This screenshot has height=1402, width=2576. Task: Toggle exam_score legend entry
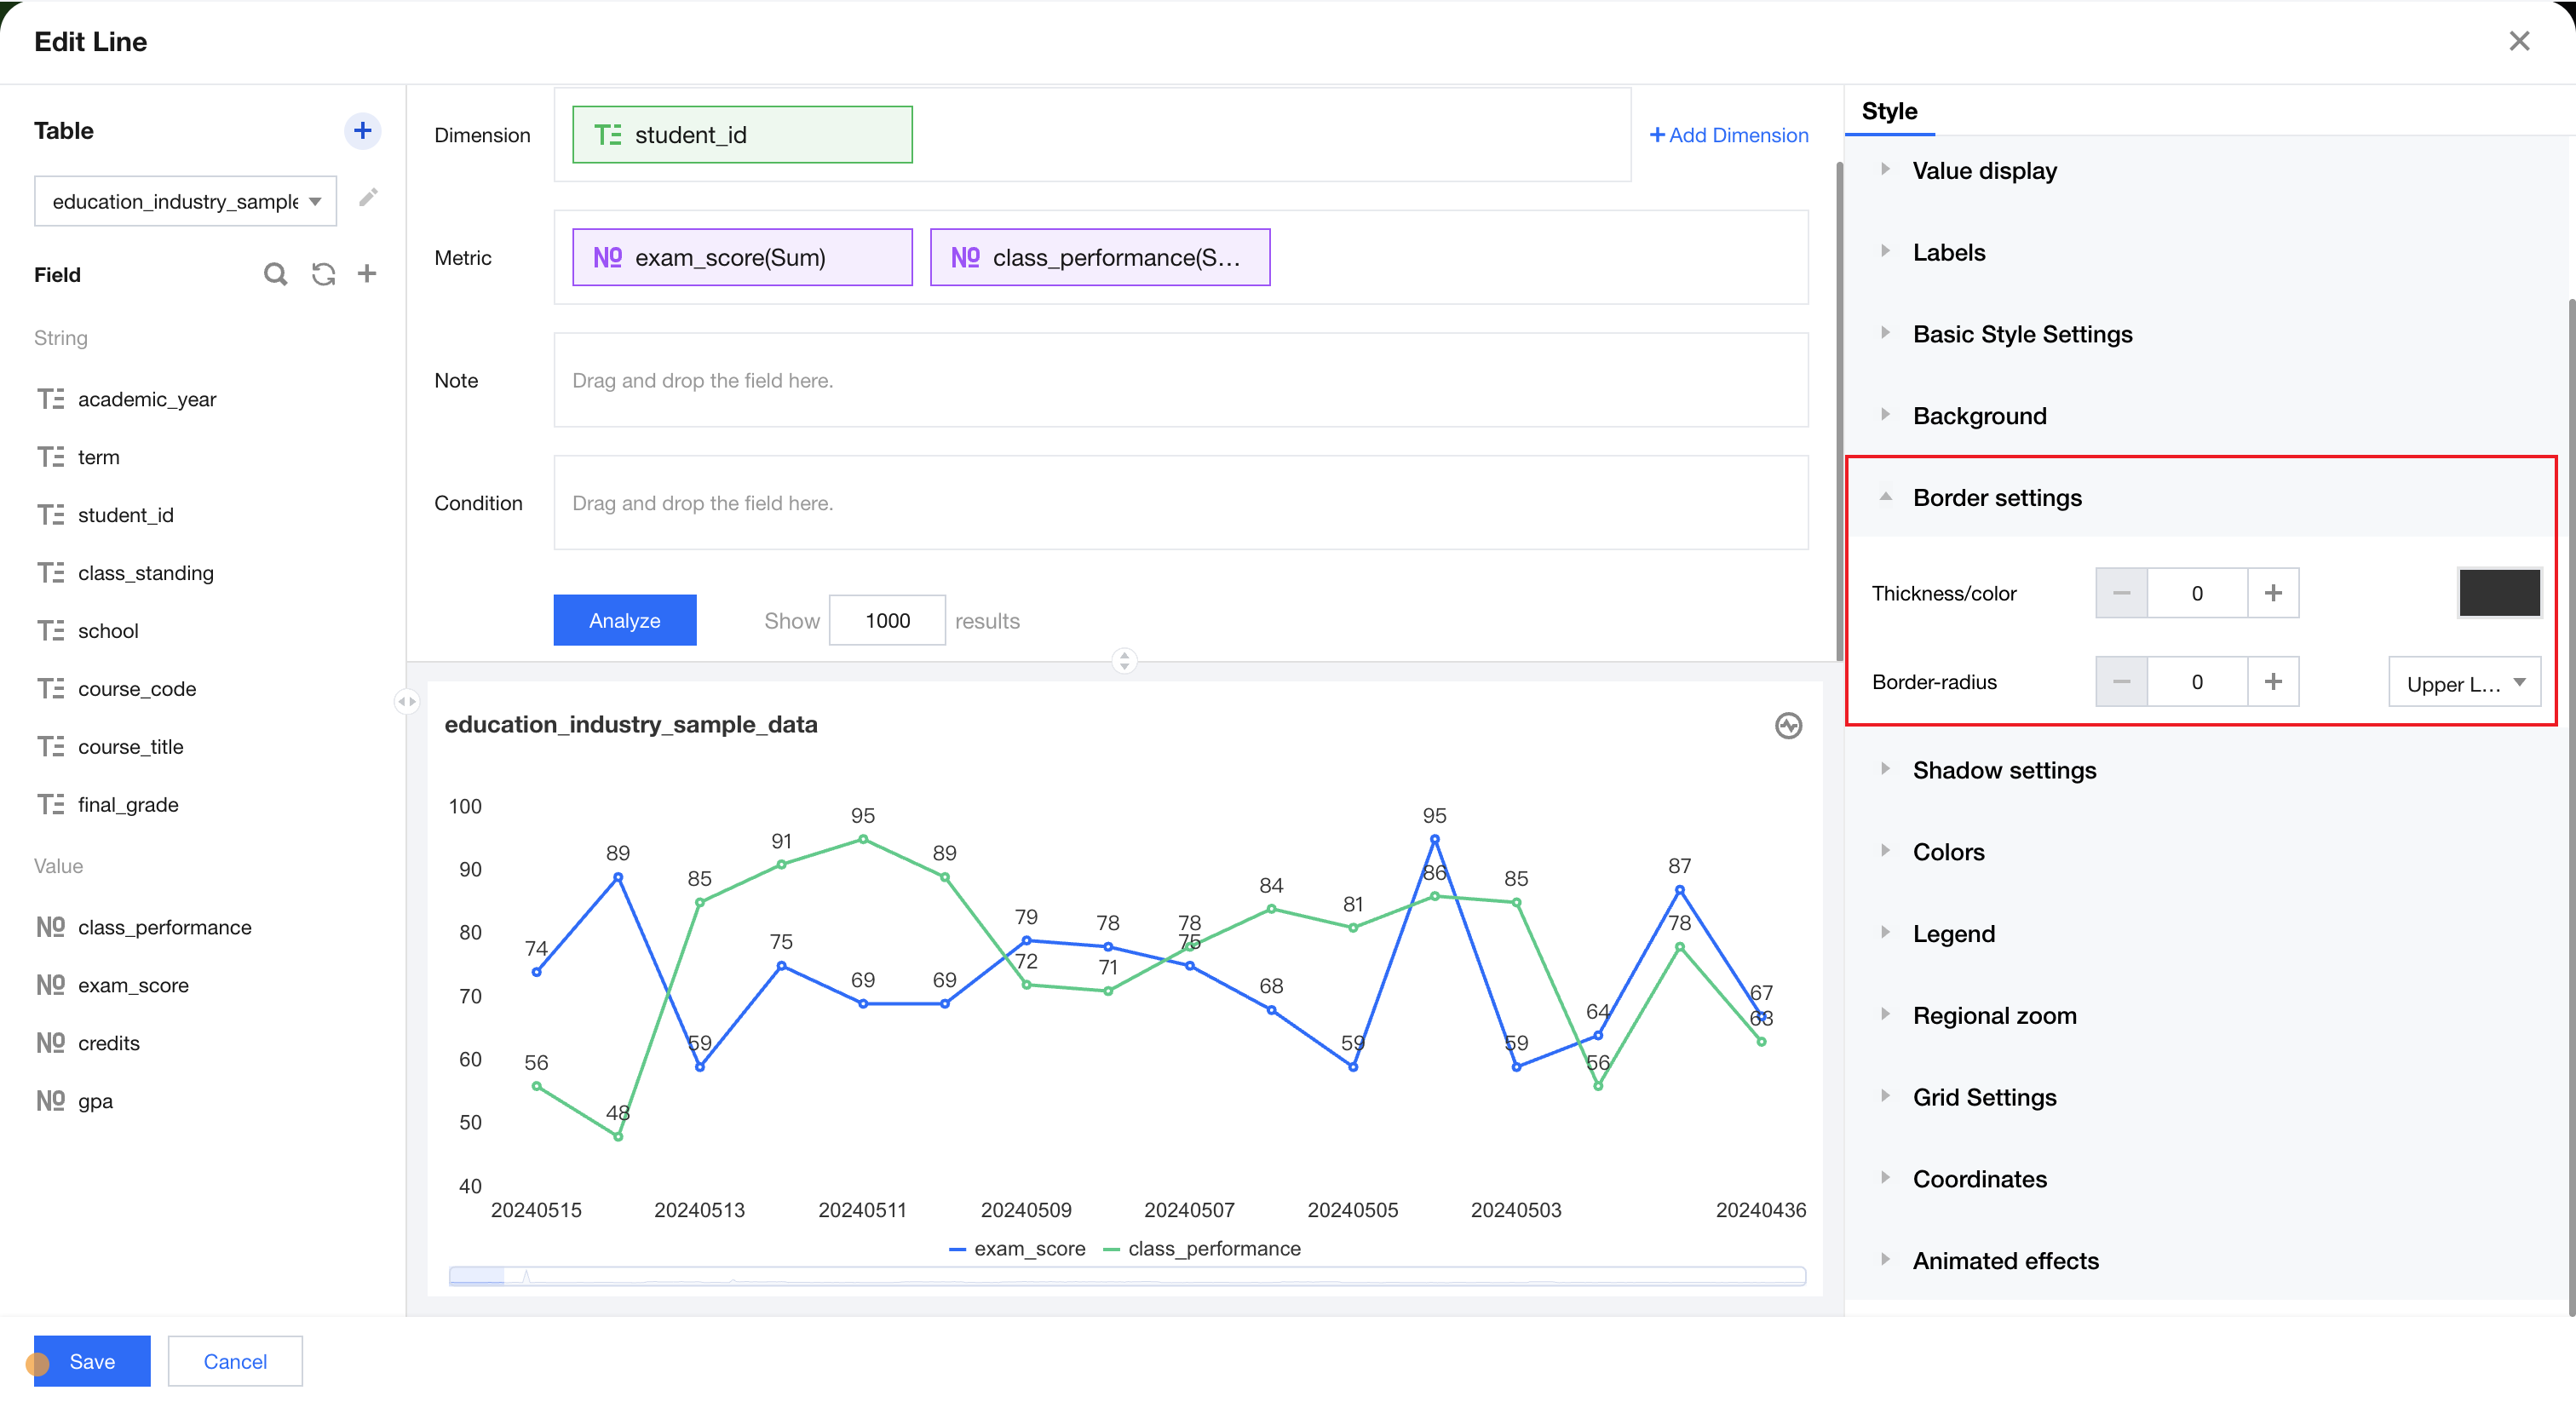(1017, 1249)
